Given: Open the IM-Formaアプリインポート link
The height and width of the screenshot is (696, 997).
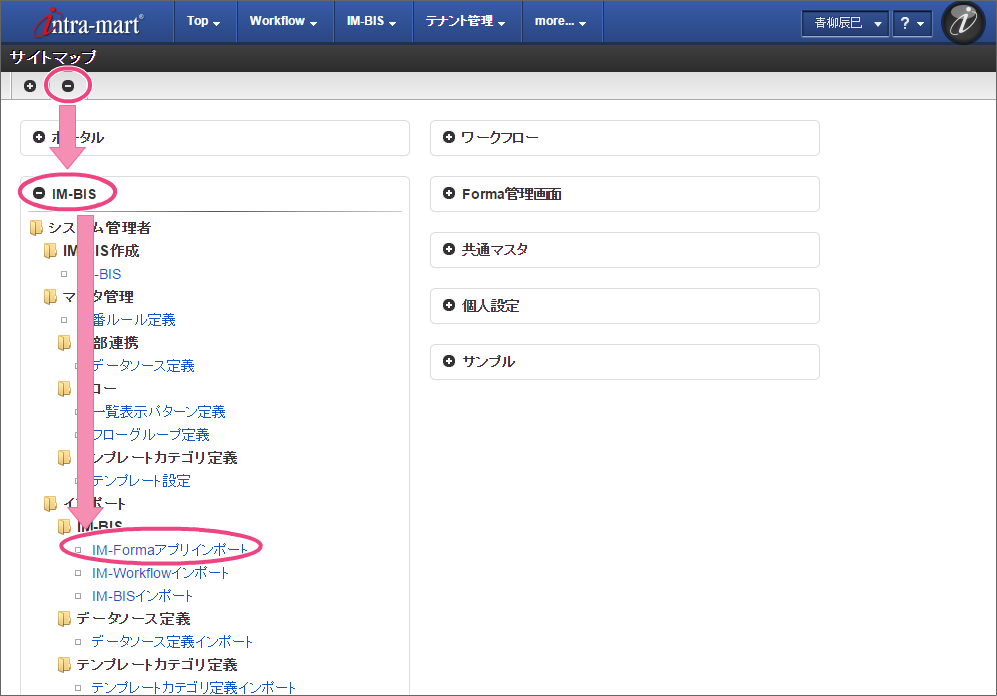Looking at the screenshot, I should 170,550.
